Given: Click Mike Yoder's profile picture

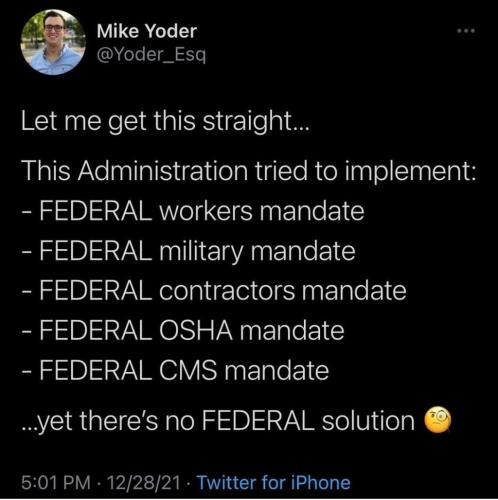Looking at the screenshot, I should click(x=53, y=42).
